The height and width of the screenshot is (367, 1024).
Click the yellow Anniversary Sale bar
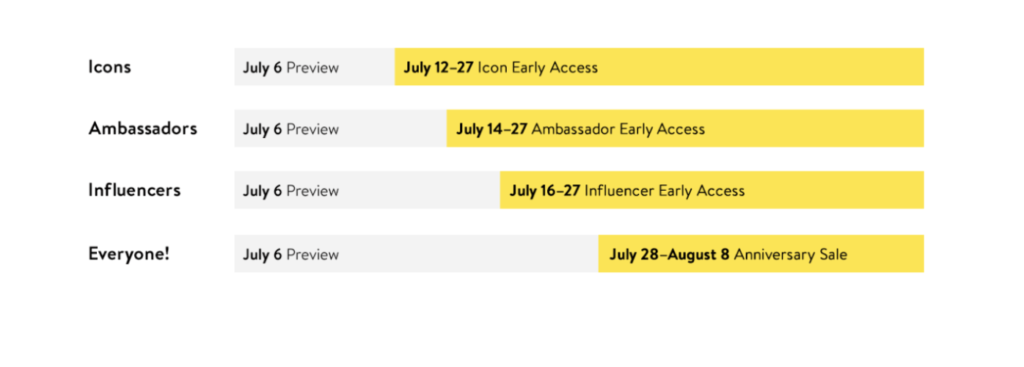[761, 253]
